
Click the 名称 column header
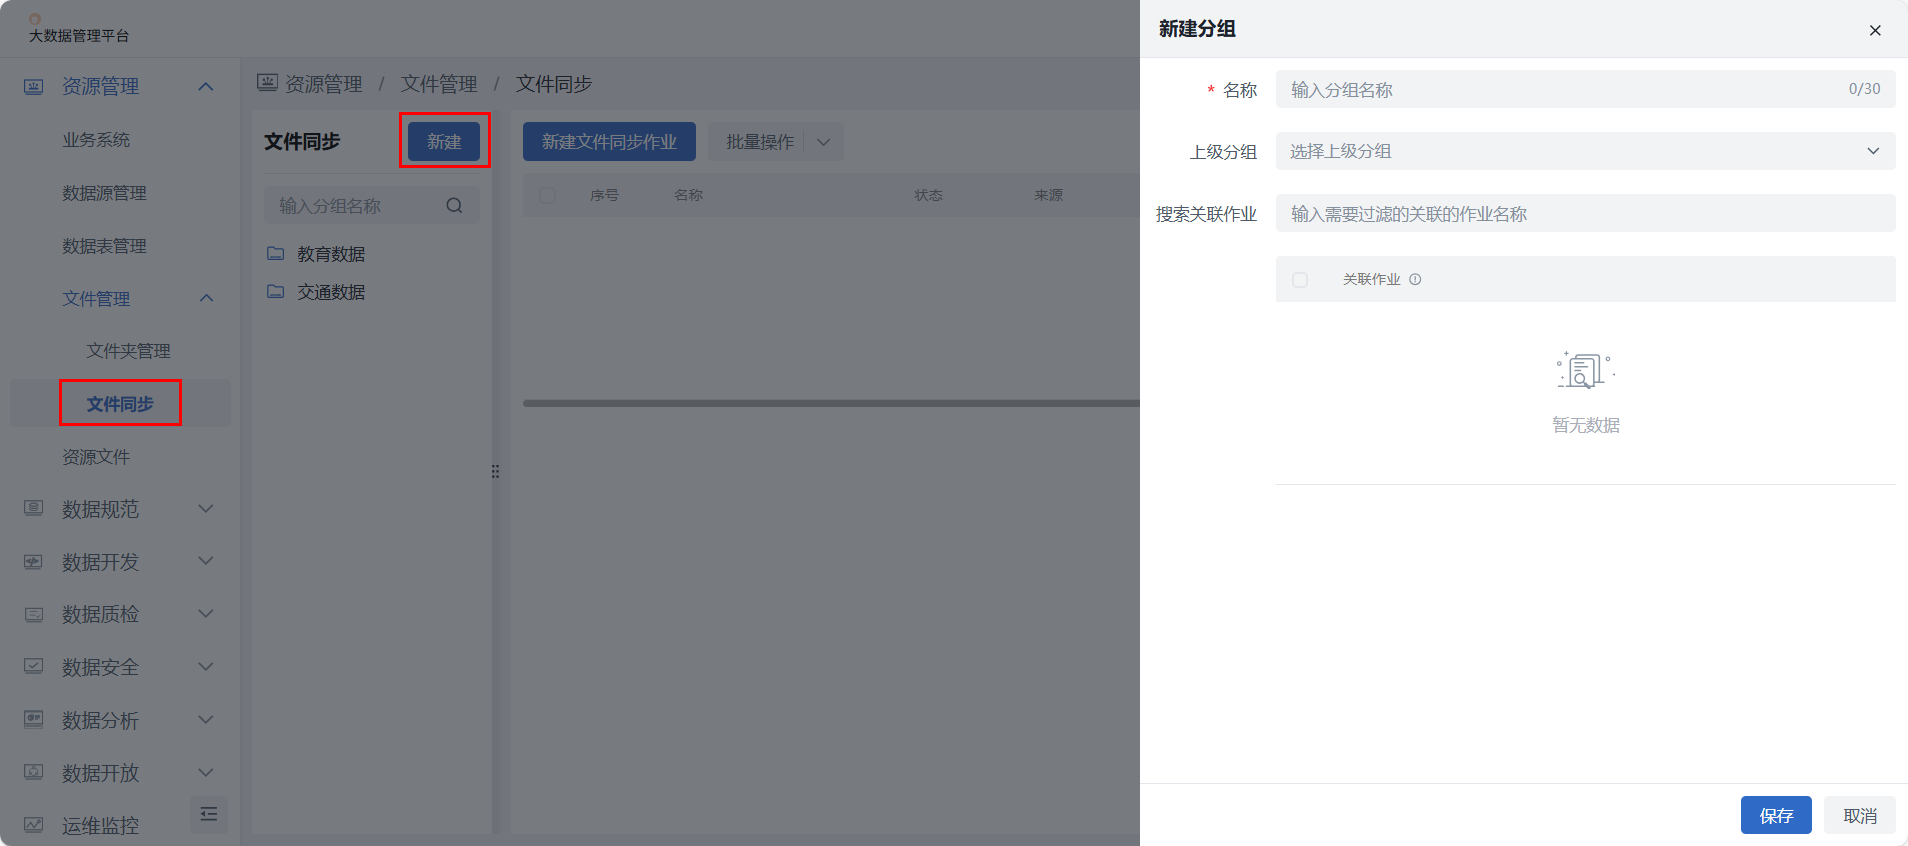coord(688,195)
